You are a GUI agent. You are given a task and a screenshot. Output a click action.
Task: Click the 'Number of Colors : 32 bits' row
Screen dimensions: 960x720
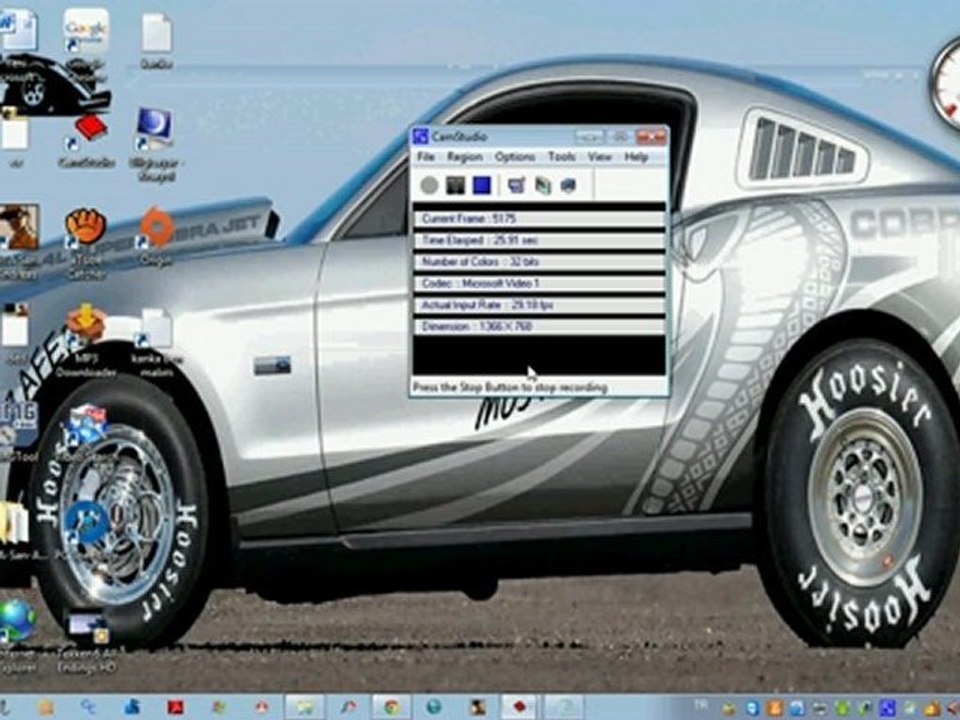[x=539, y=261]
